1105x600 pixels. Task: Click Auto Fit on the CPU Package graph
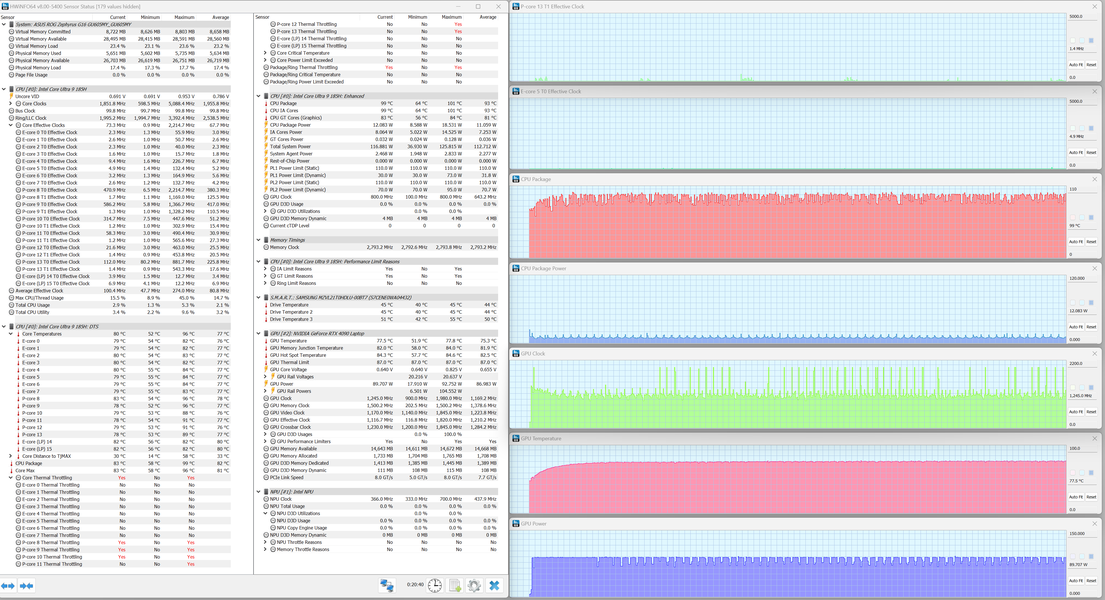click(1075, 242)
